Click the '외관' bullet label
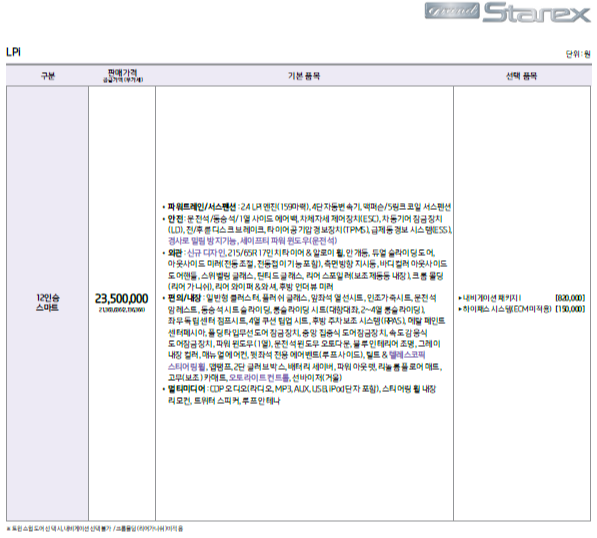Viewport: 597px width, 538px height. pos(176,252)
